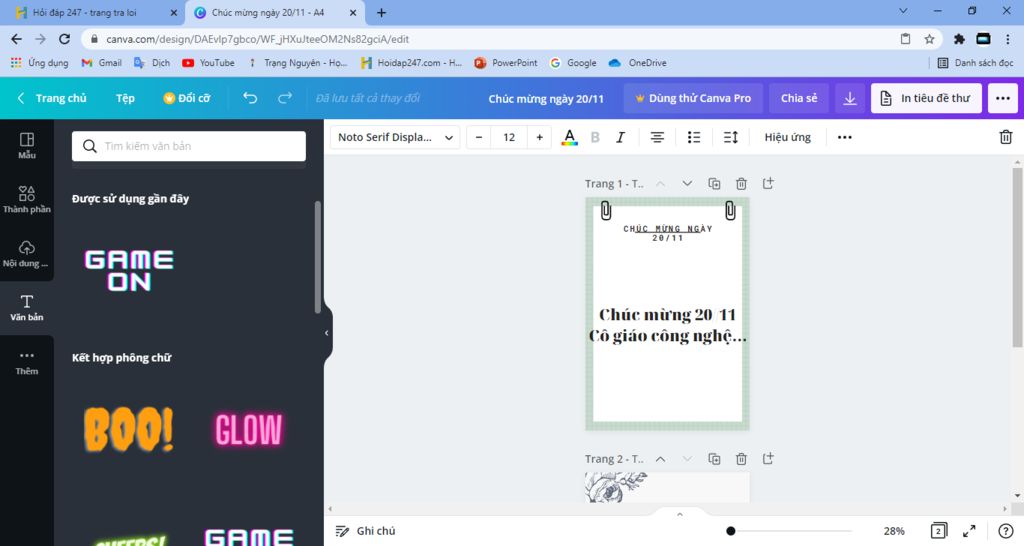Click the redo arrow

pos(285,98)
